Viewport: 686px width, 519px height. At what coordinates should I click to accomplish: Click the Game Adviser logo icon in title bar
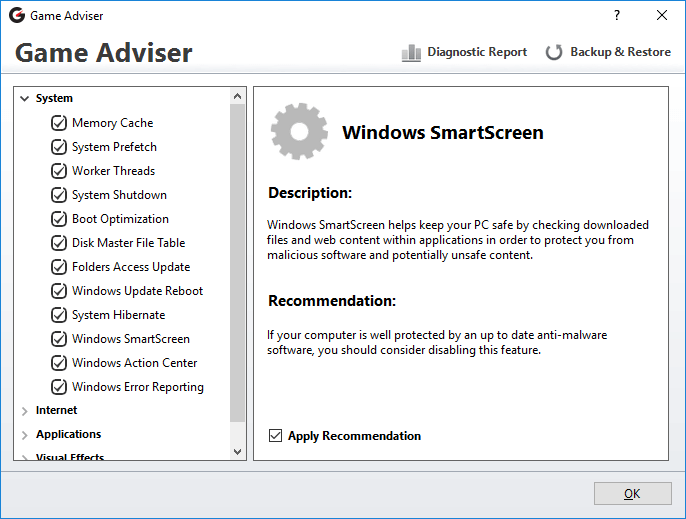click(17, 15)
